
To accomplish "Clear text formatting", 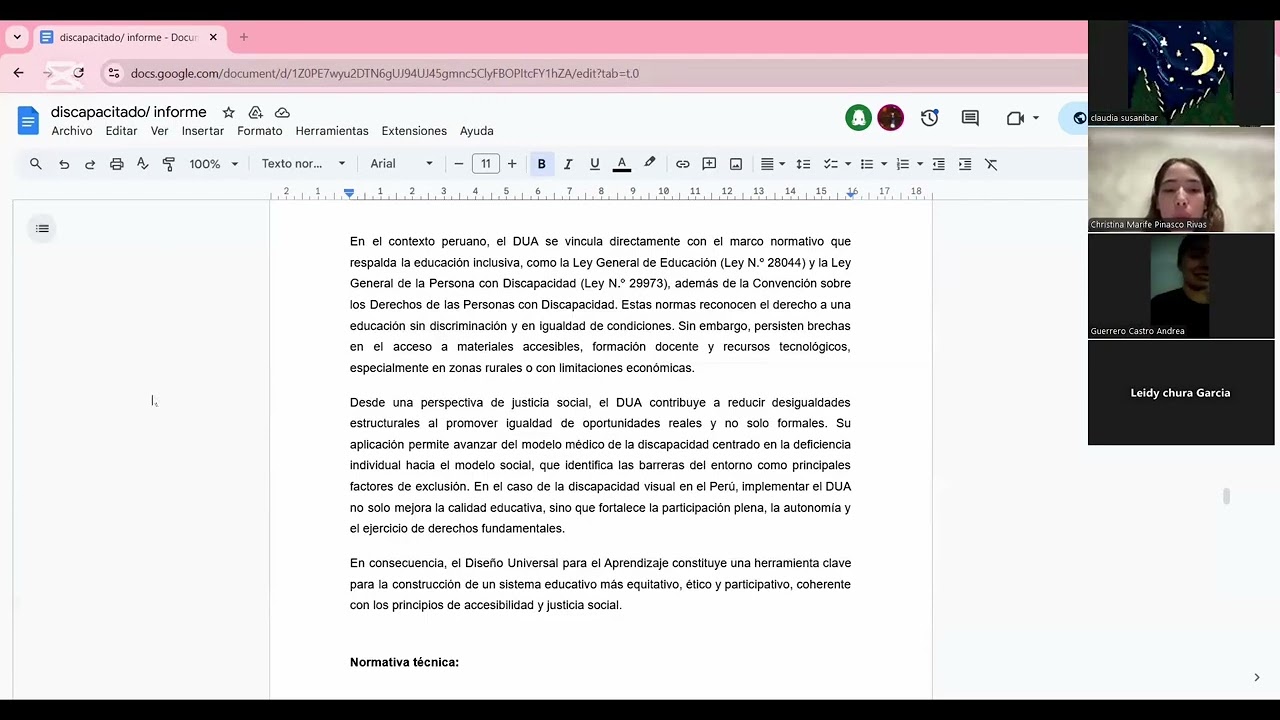I will coord(991,164).
